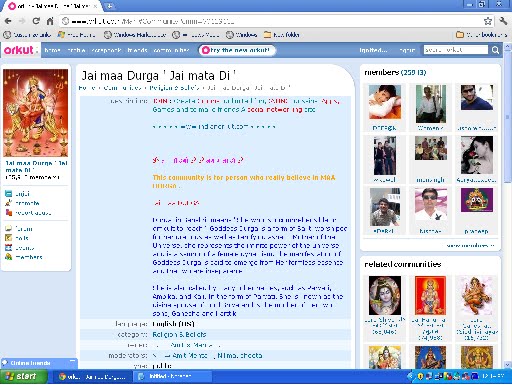Open the member photo wearing sunglasses, top row
512x385 pixels.
pos(477,97)
